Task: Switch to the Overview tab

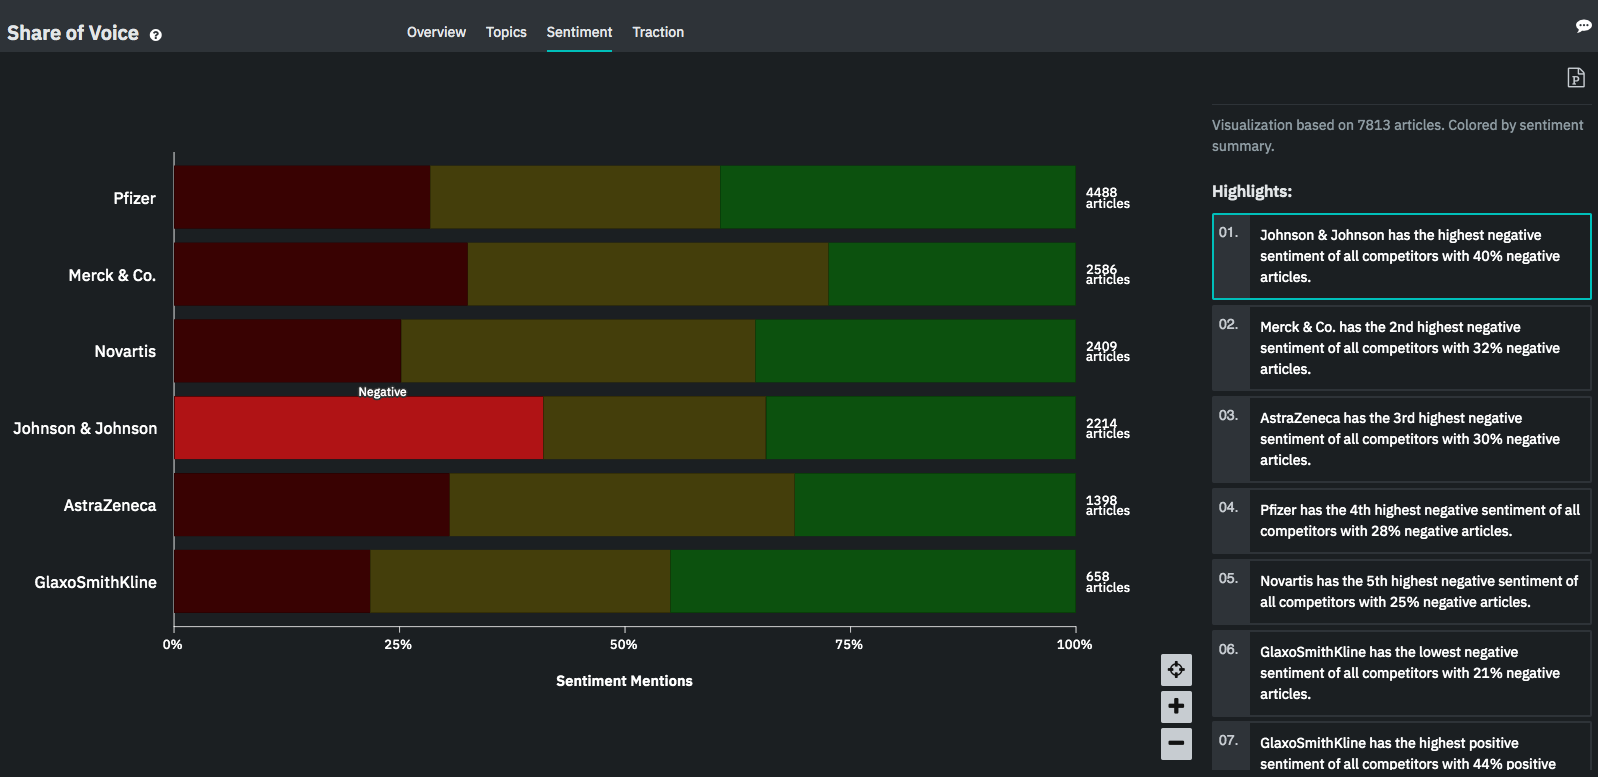Action: click(436, 32)
